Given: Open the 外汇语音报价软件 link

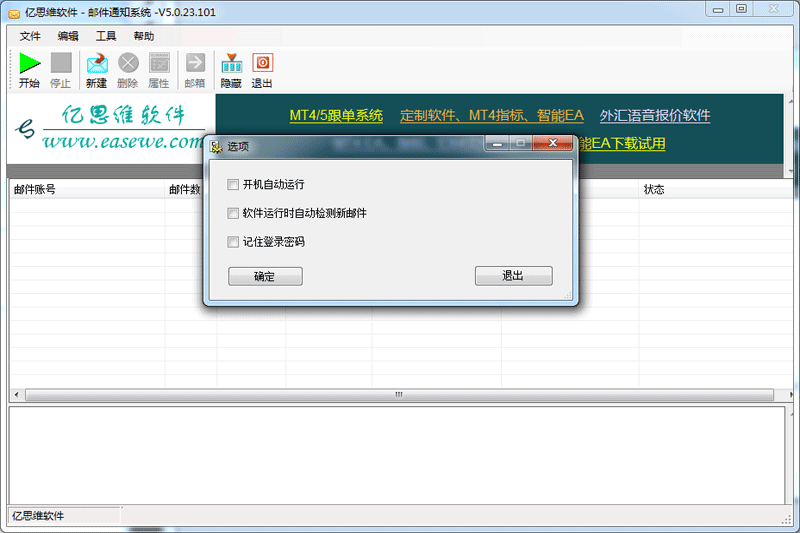Looking at the screenshot, I should click(x=655, y=115).
